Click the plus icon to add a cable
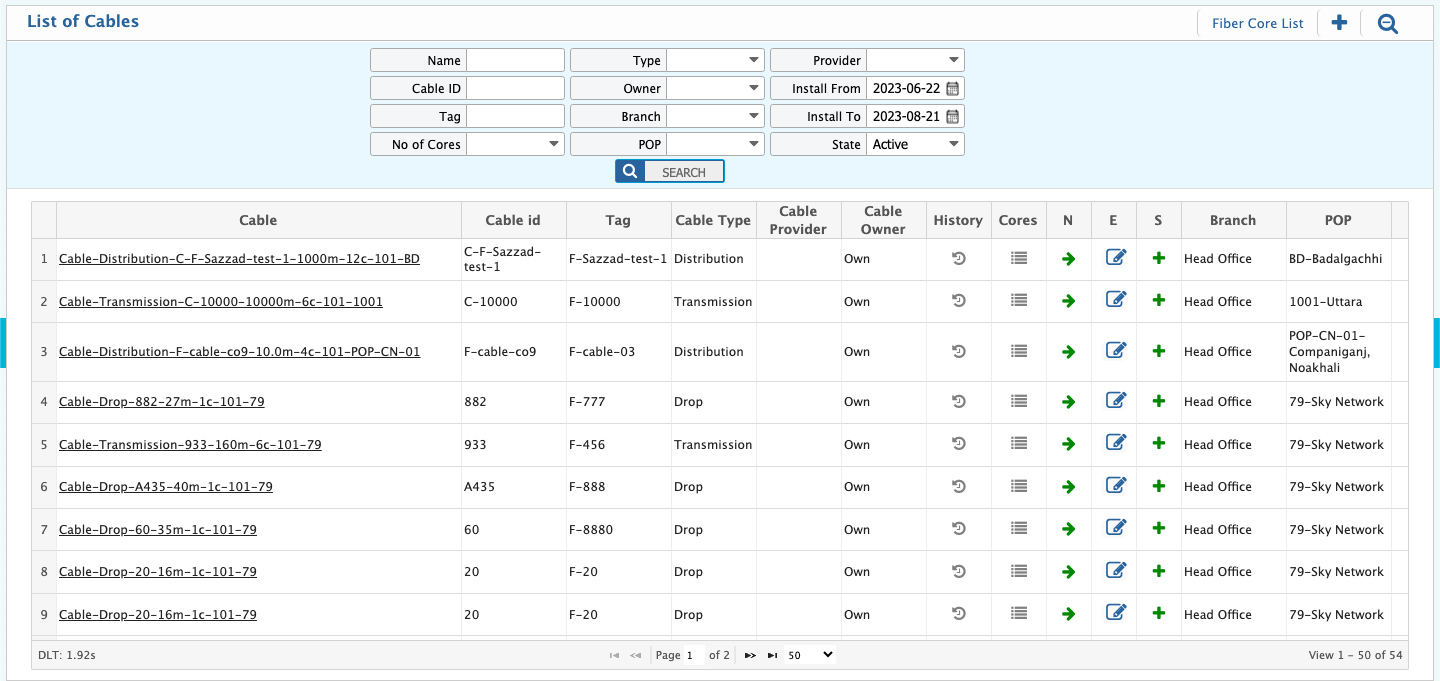The width and height of the screenshot is (1440, 681). pos(1339,23)
